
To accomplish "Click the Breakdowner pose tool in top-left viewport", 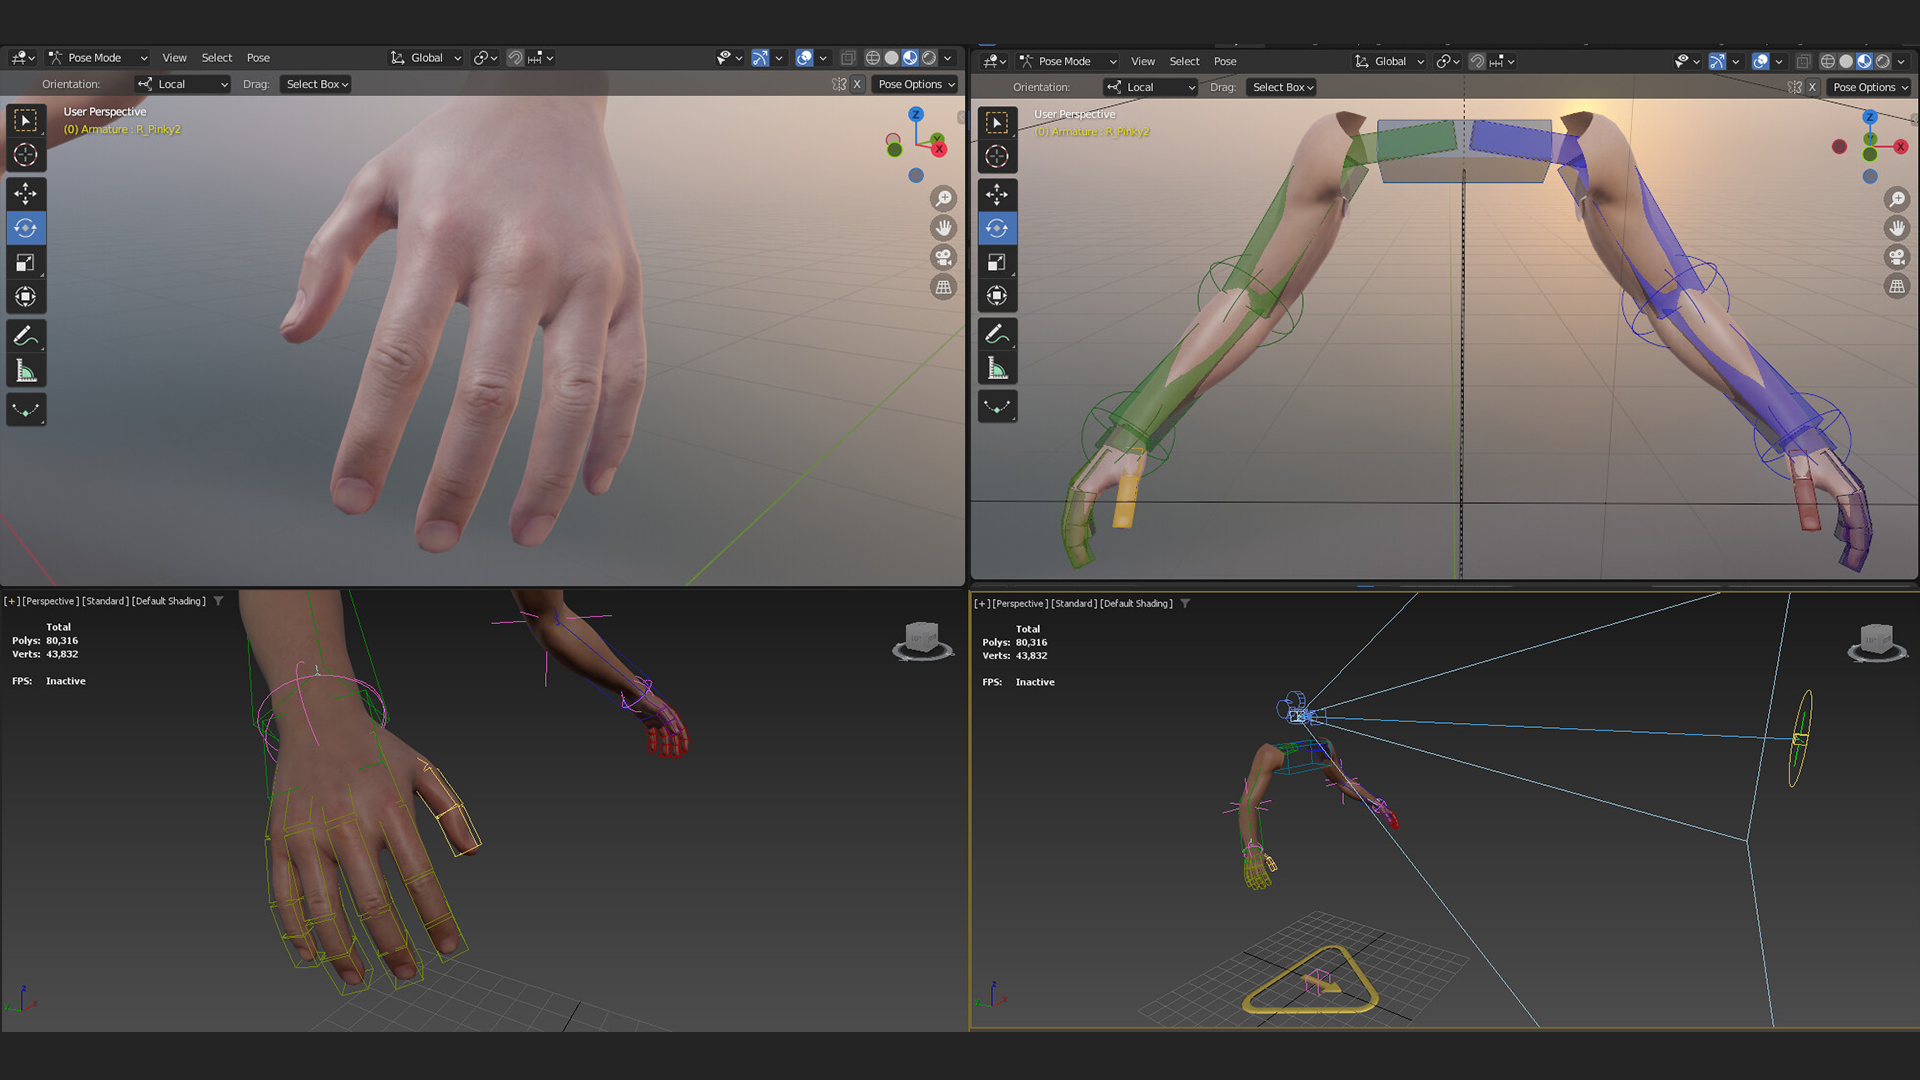I will (26, 409).
